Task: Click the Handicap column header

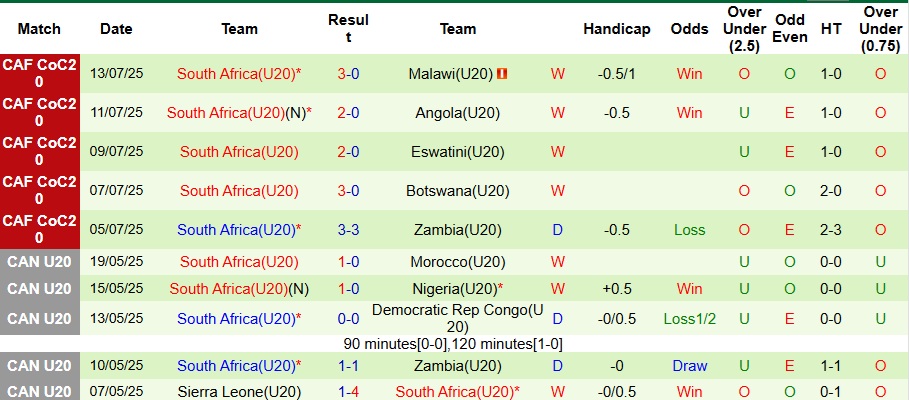Action: [x=617, y=29]
